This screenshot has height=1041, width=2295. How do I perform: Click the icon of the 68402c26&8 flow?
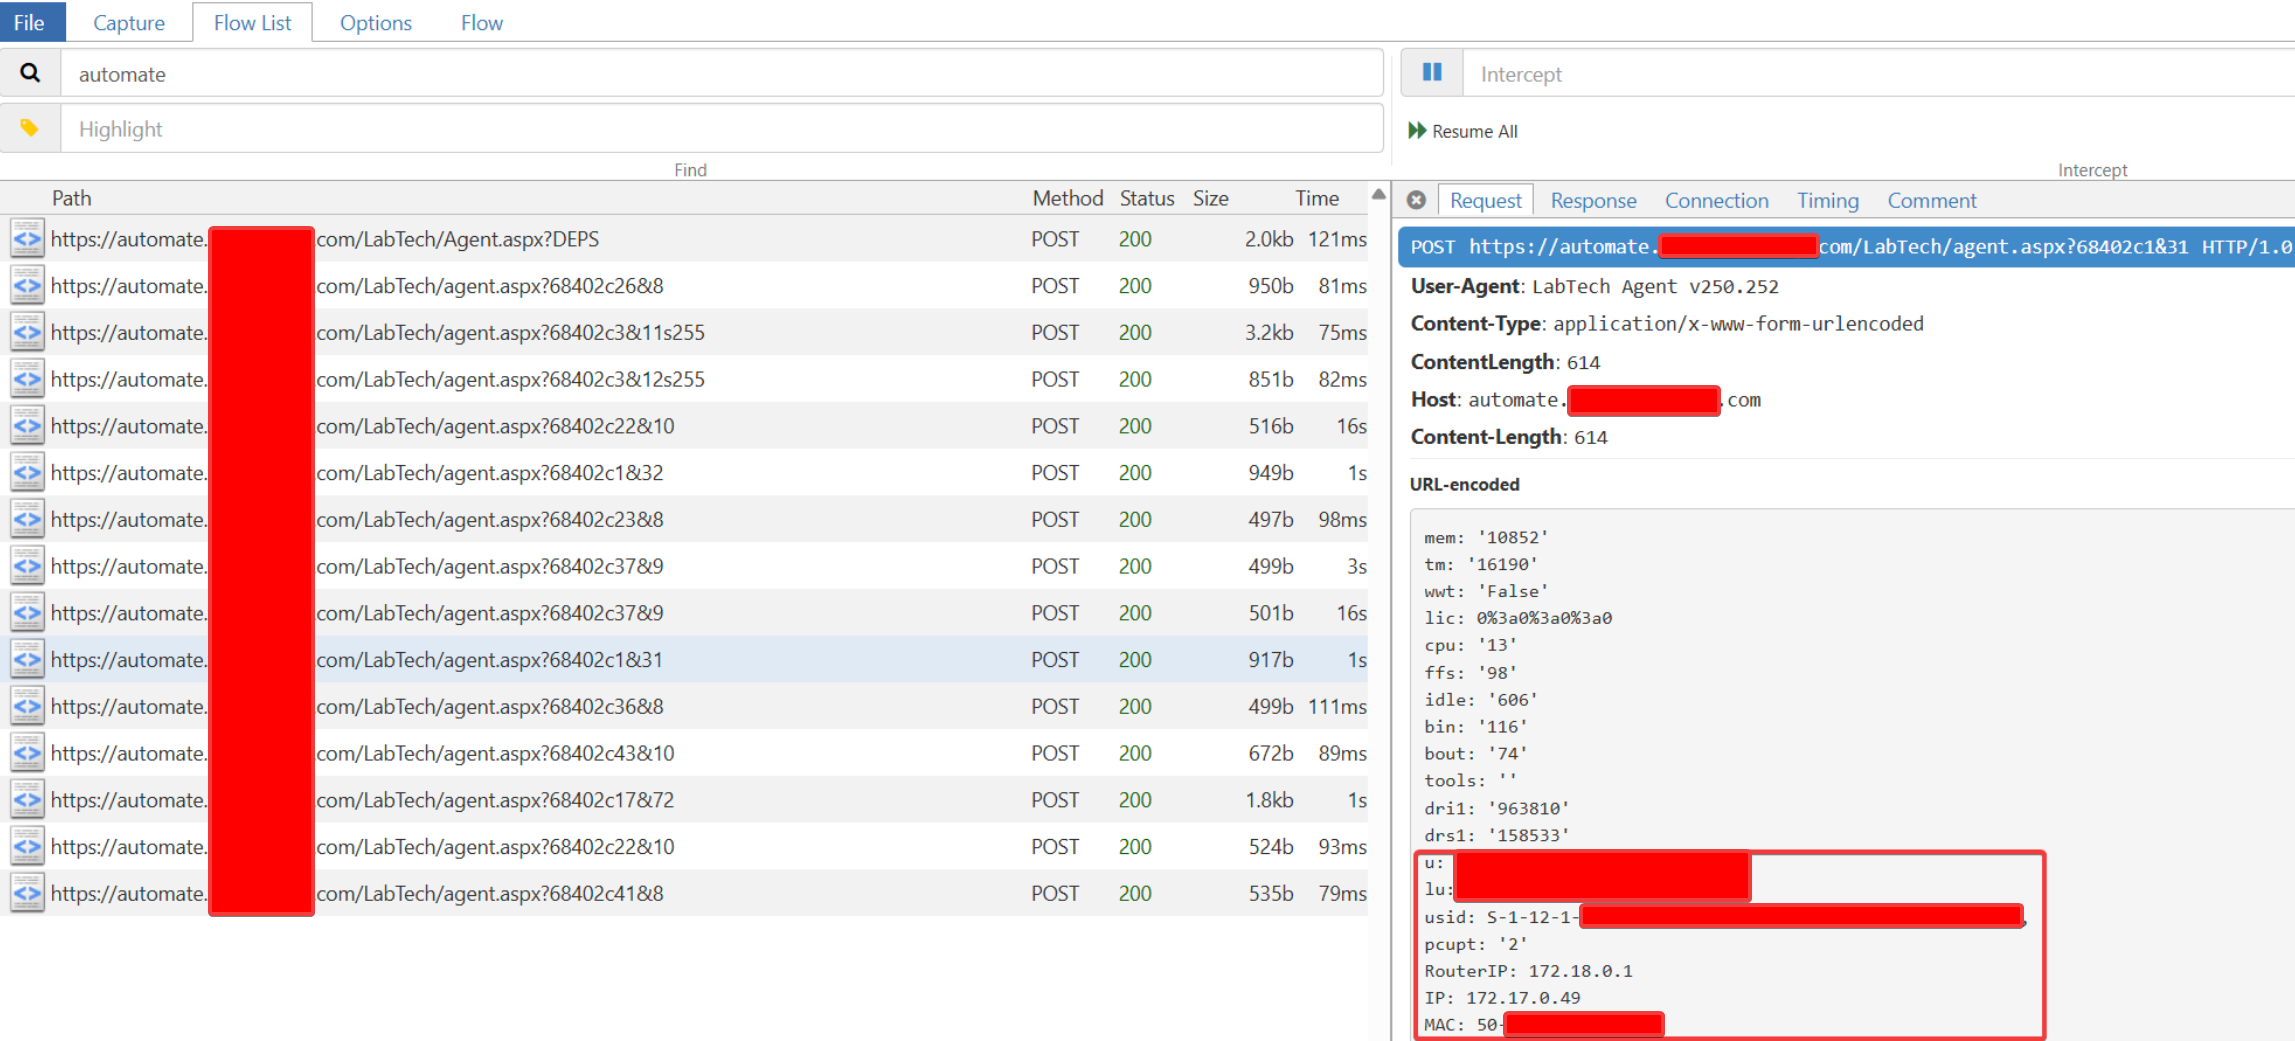tap(27, 286)
